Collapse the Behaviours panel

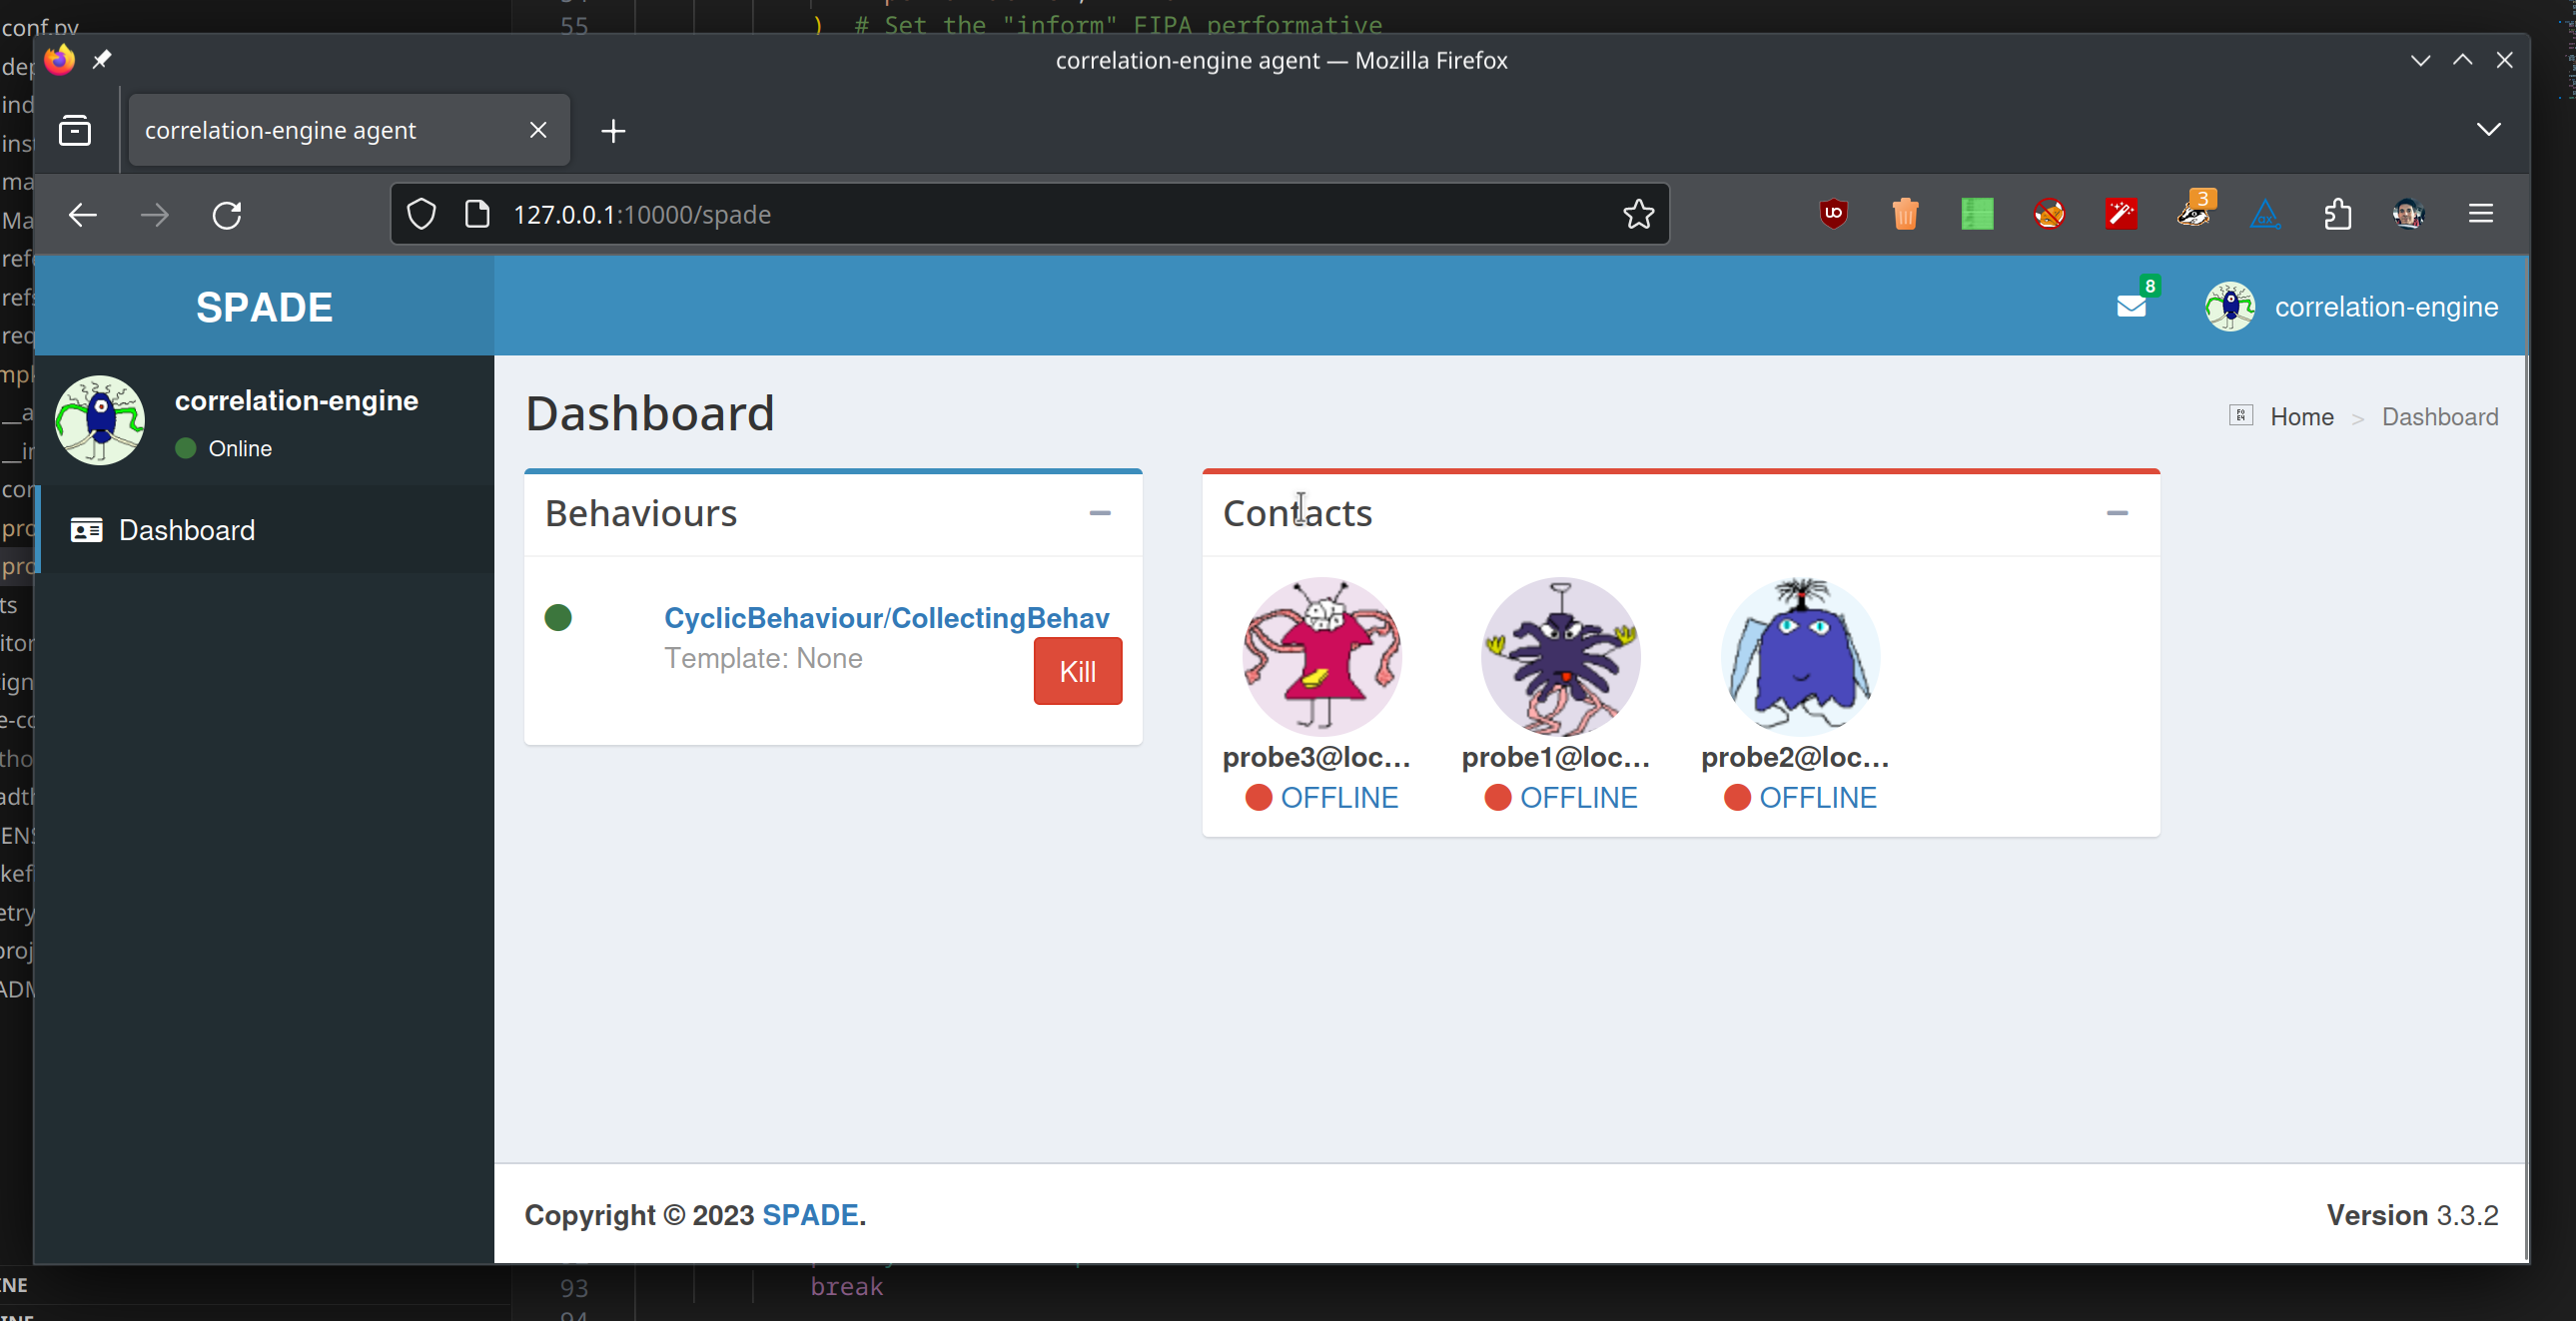[1100, 513]
